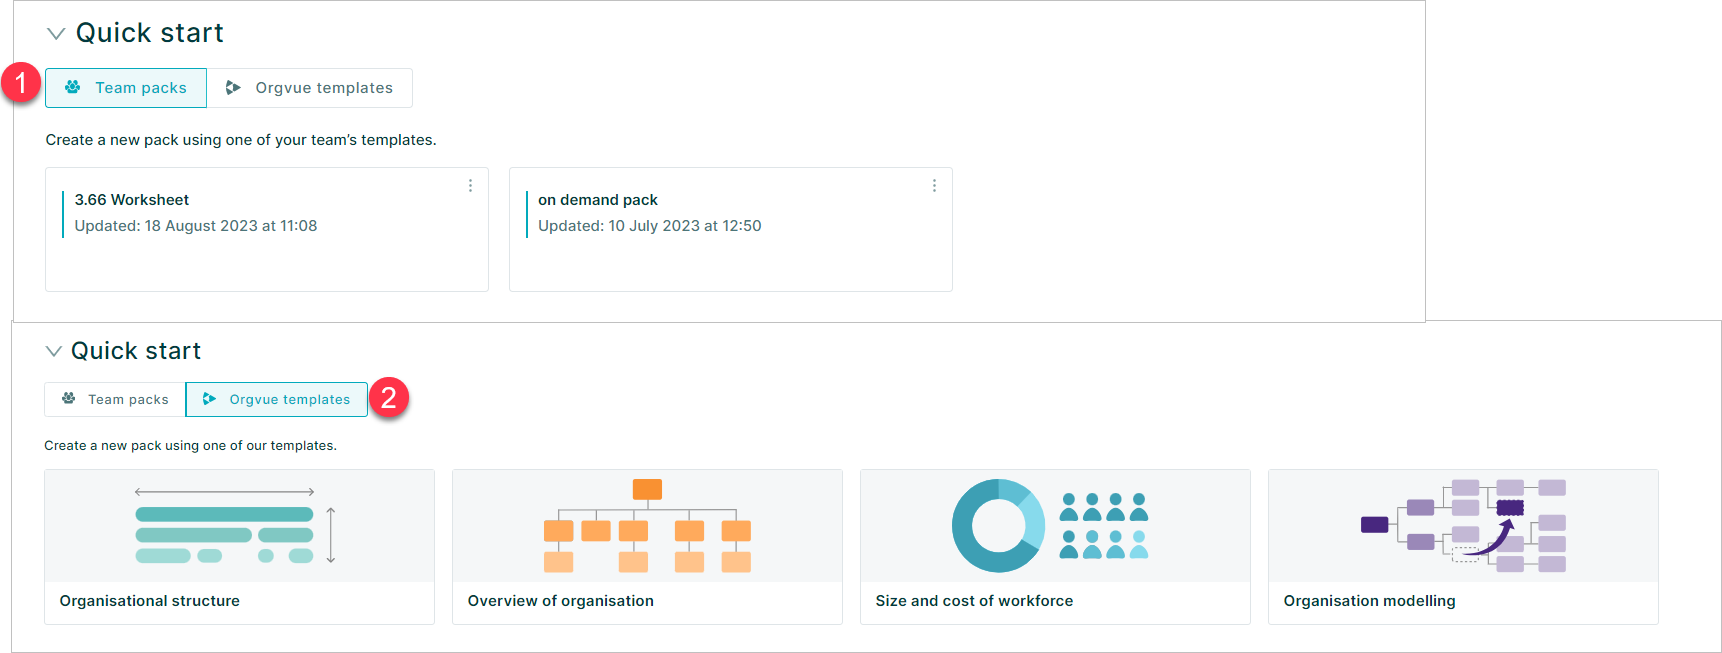
Task: Collapse the lower Quick start section chevron
Action: (x=54, y=351)
